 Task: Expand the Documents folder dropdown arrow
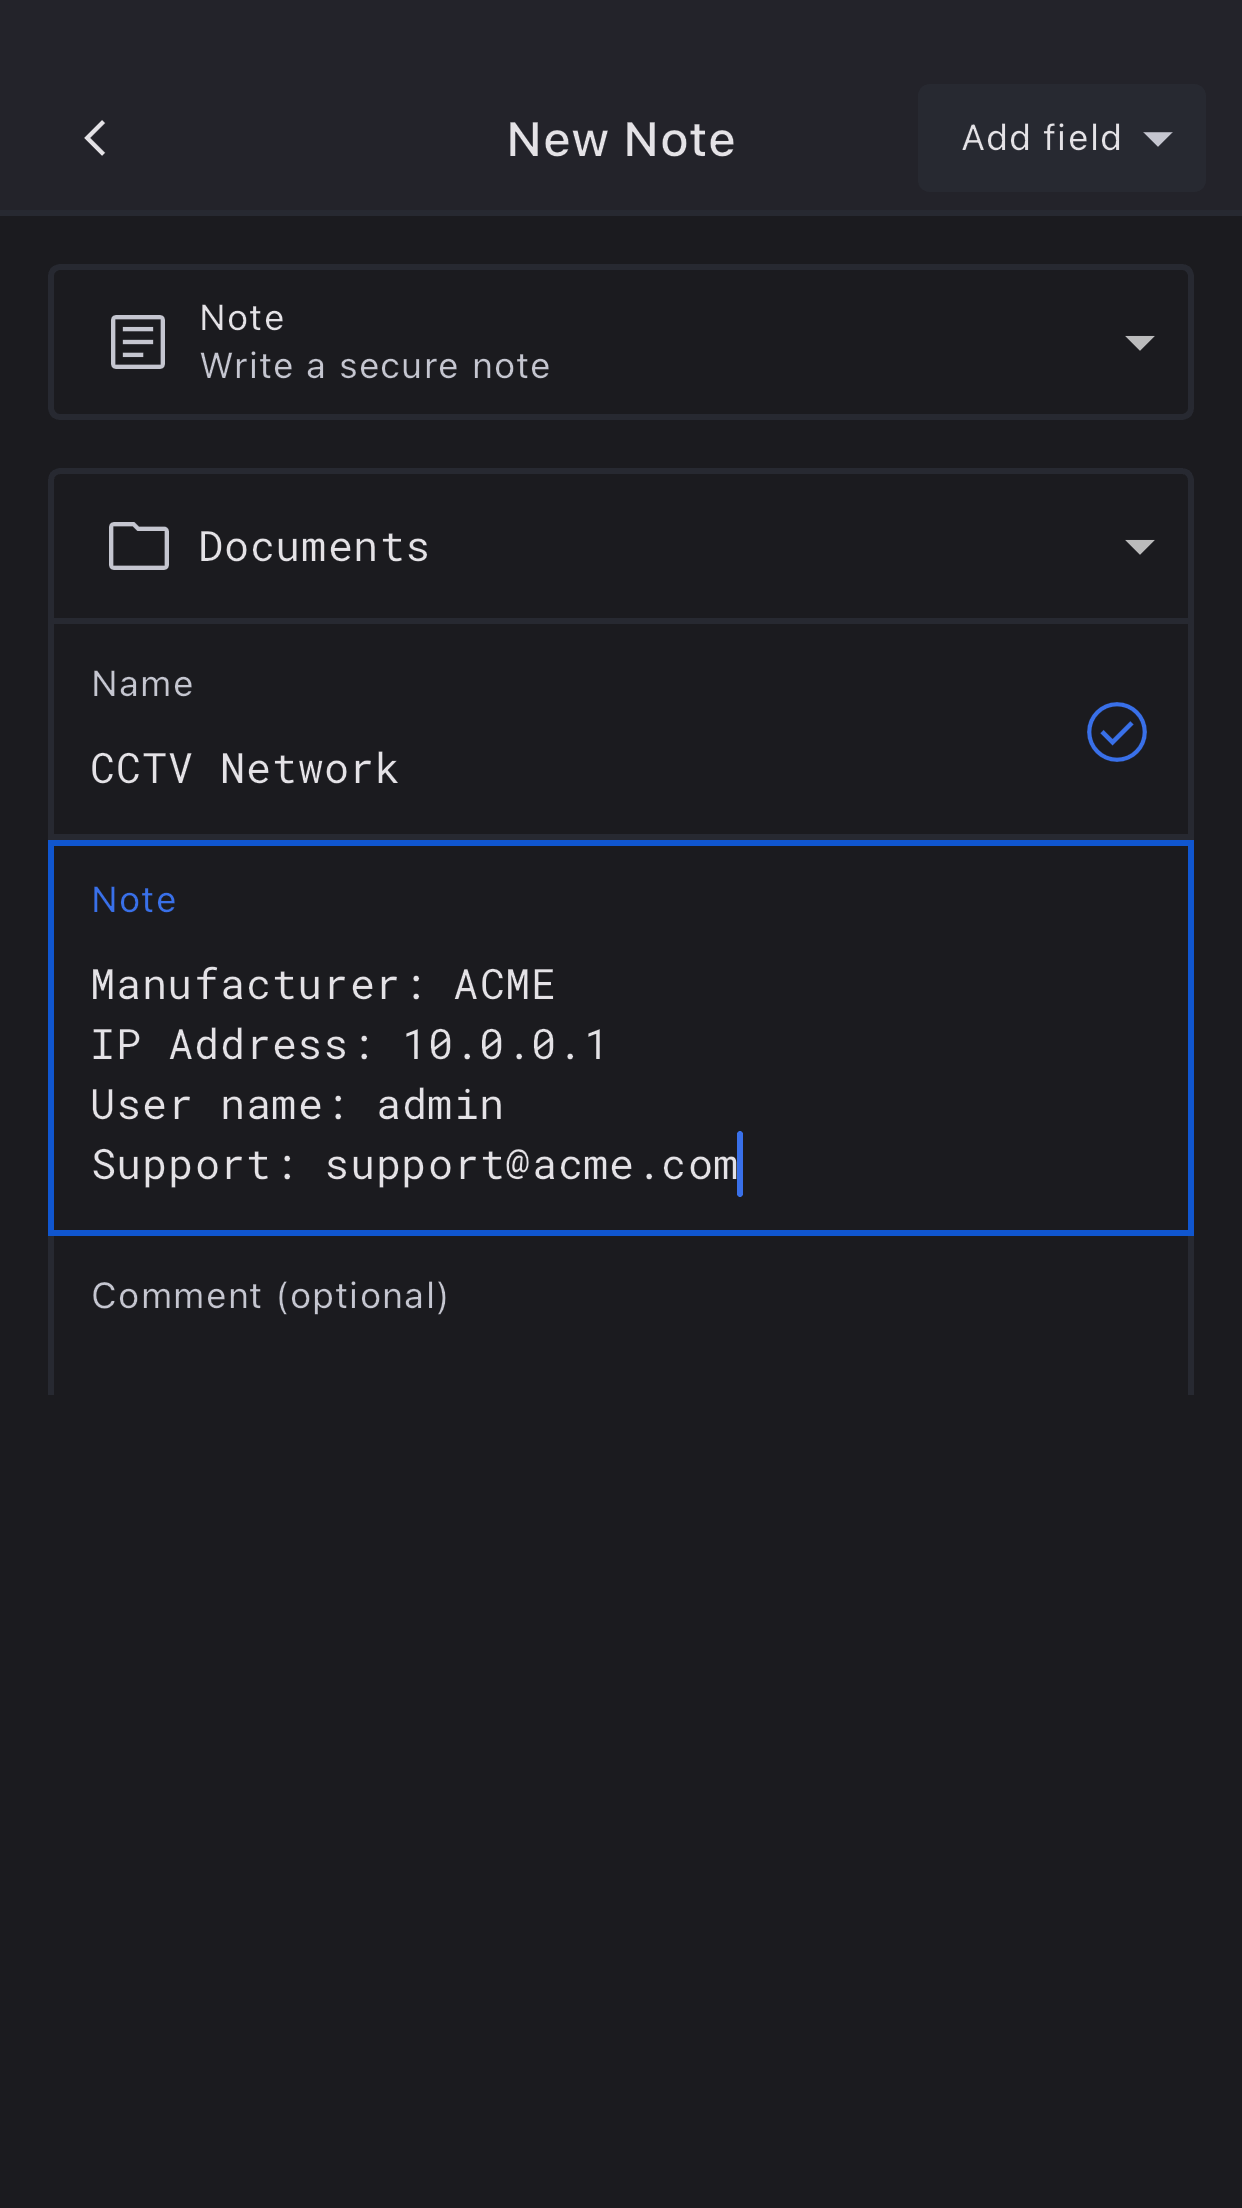tap(1139, 546)
